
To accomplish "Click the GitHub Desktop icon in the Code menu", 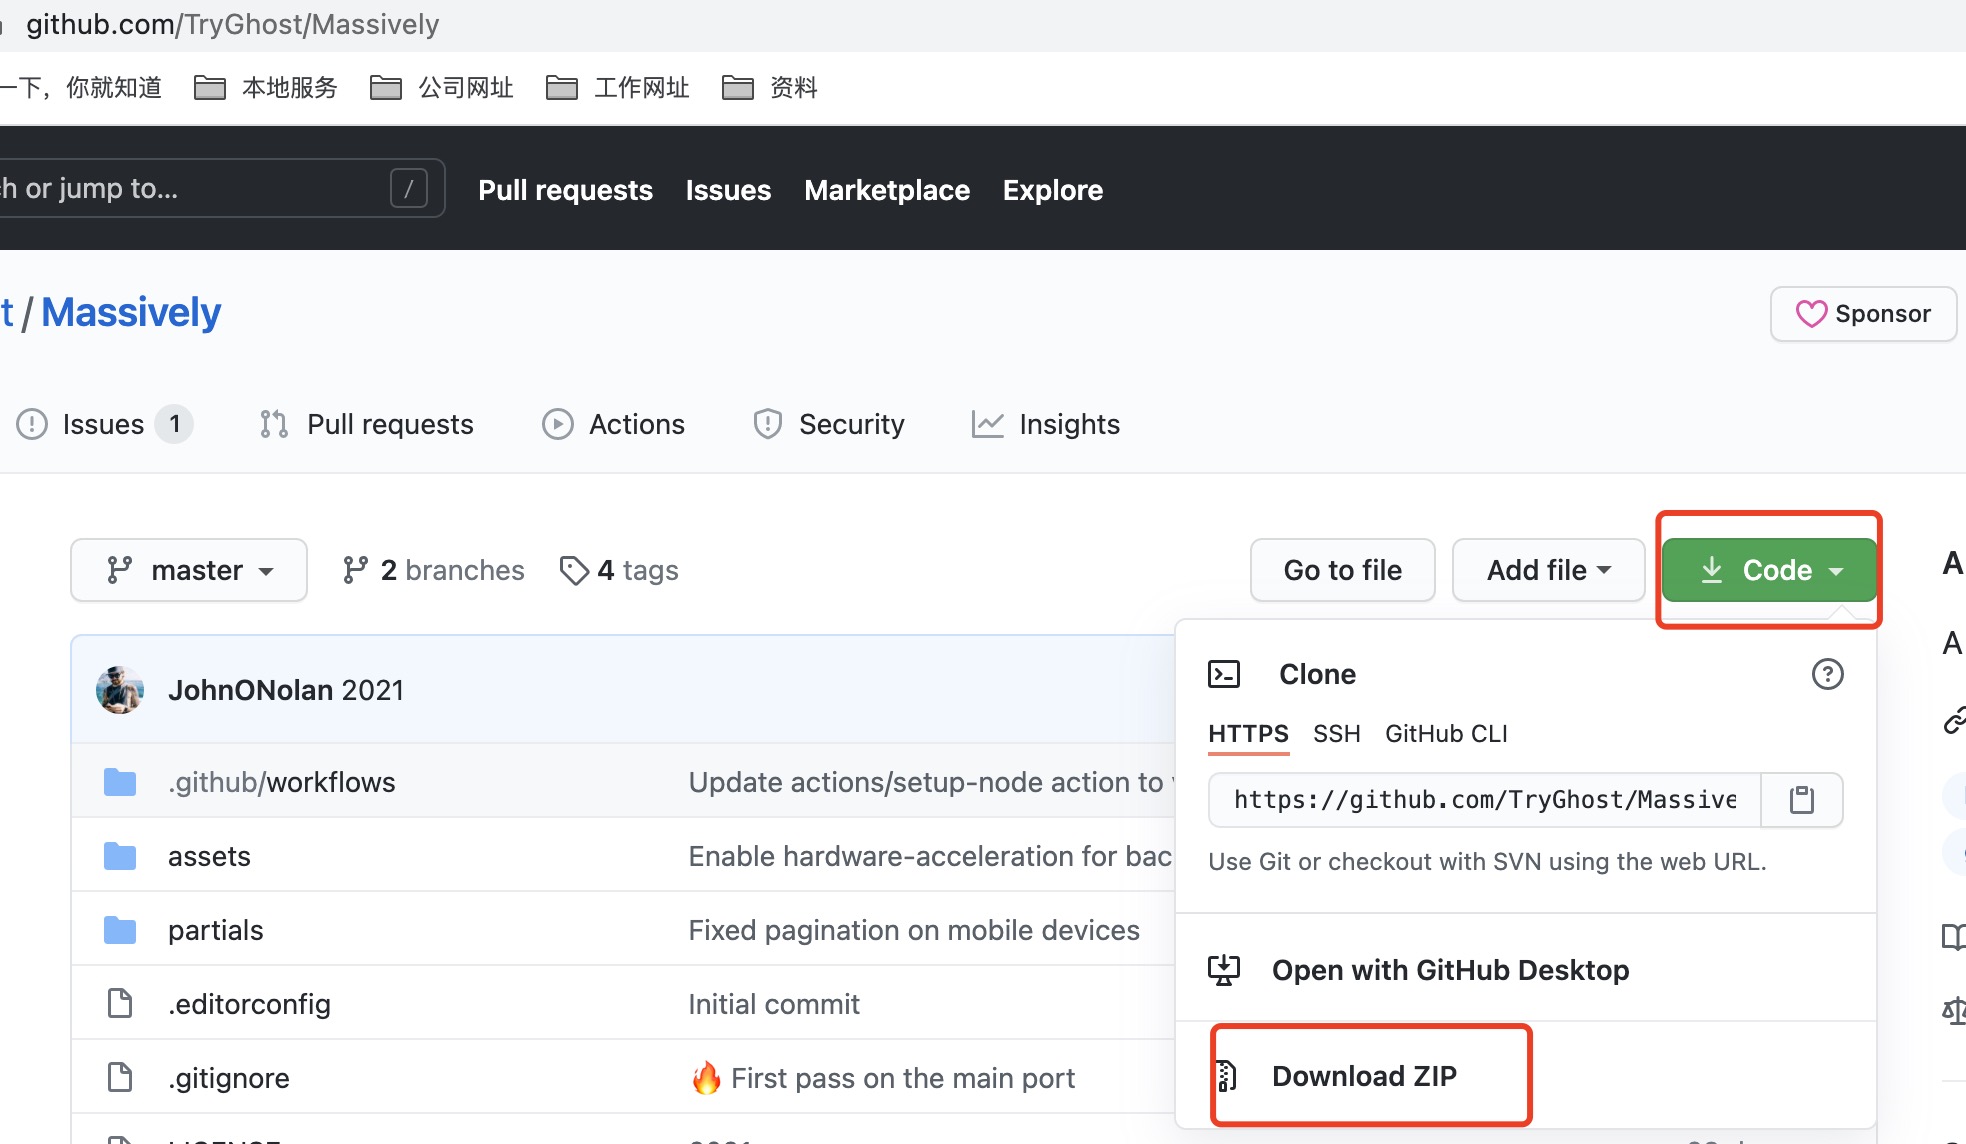I will tap(1224, 968).
